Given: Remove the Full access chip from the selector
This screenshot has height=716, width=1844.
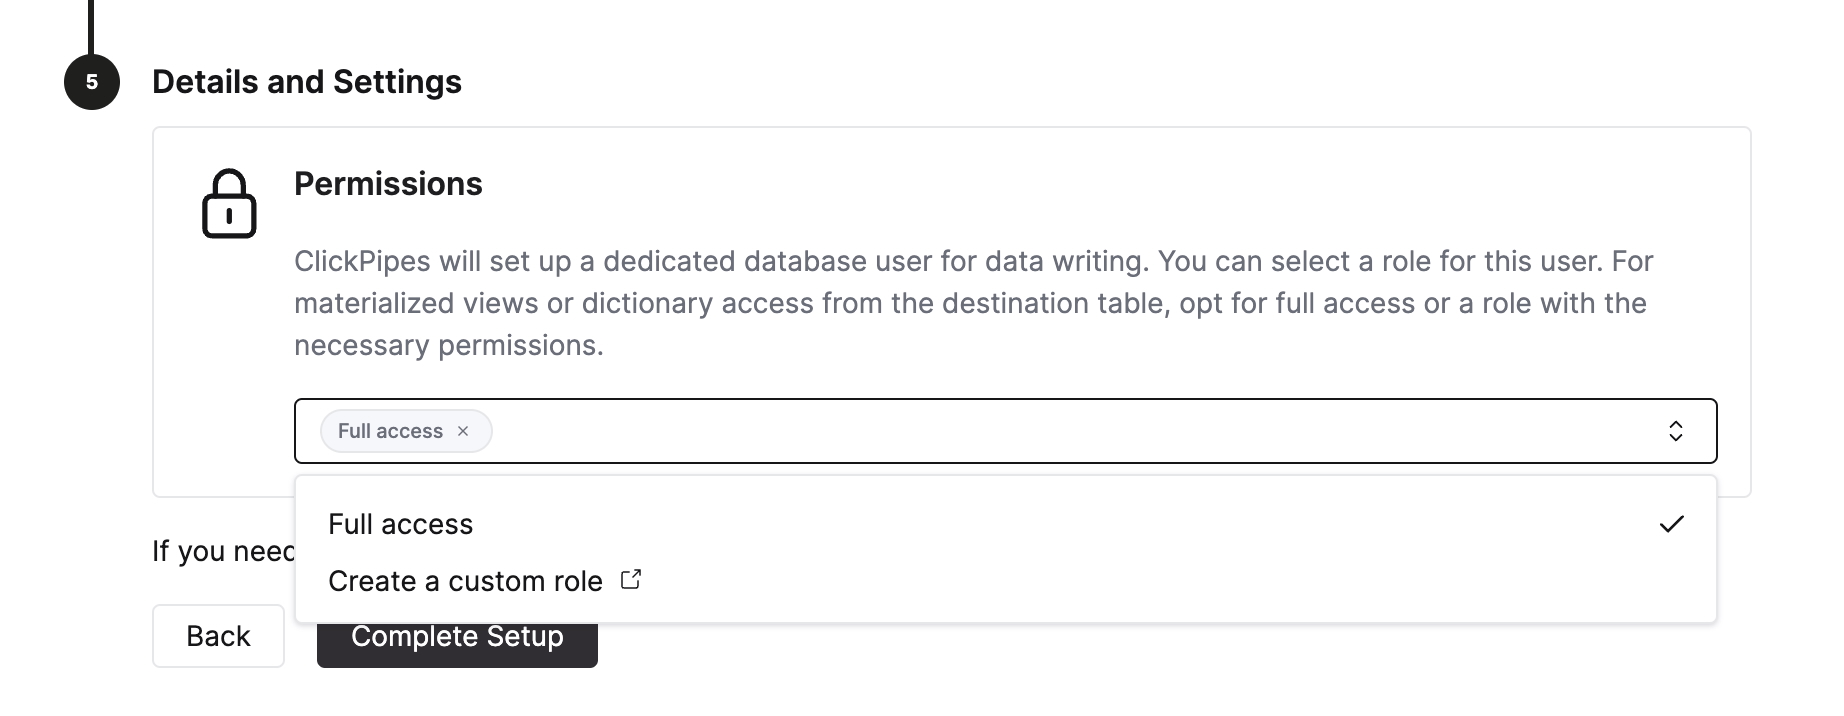Looking at the screenshot, I should click(463, 431).
